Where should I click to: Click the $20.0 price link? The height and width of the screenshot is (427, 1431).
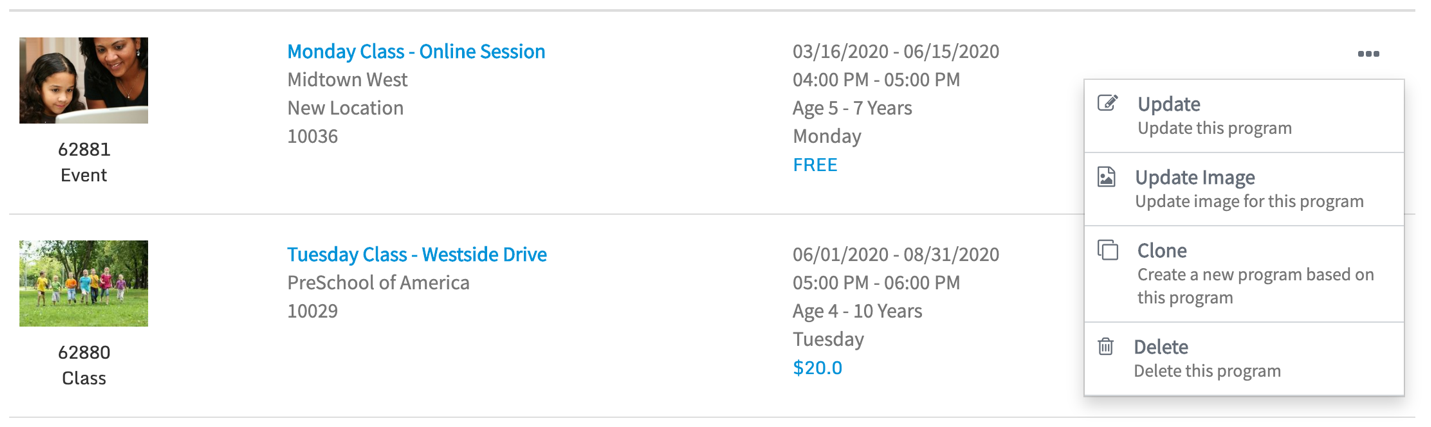pos(817,368)
